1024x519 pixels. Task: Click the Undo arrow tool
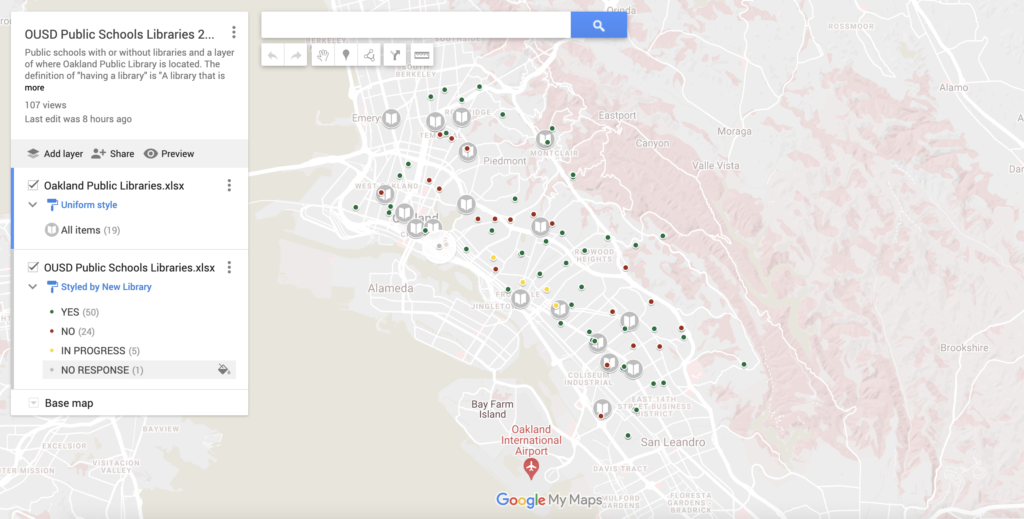click(273, 55)
